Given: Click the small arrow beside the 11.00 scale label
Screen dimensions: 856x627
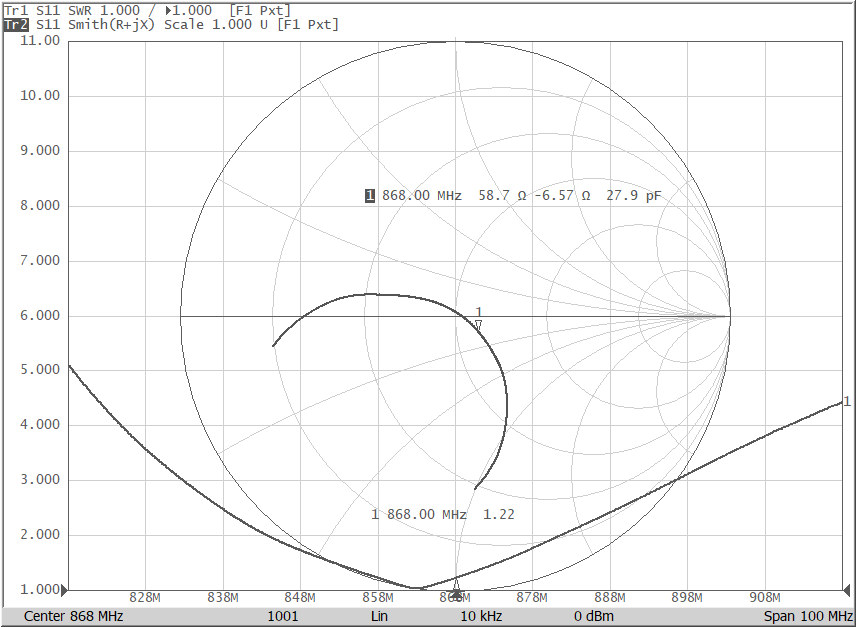Looking at the screenshot, I should [x=63, y=41].
